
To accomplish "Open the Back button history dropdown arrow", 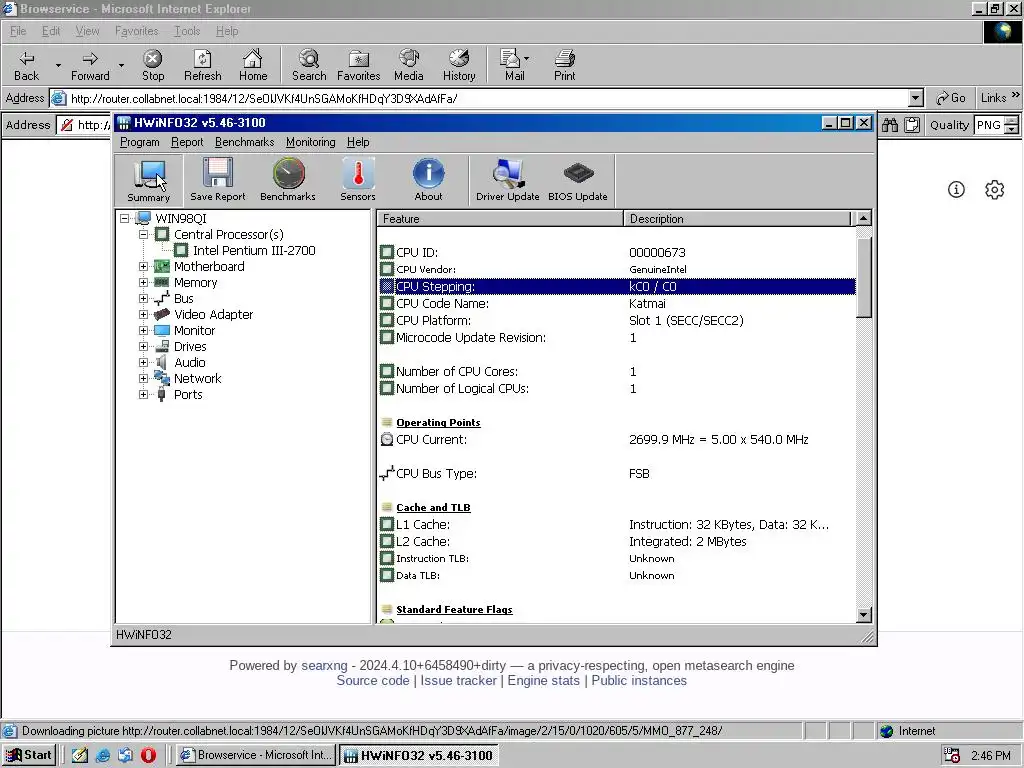I will pyautogui.click(x=58, y=65).
